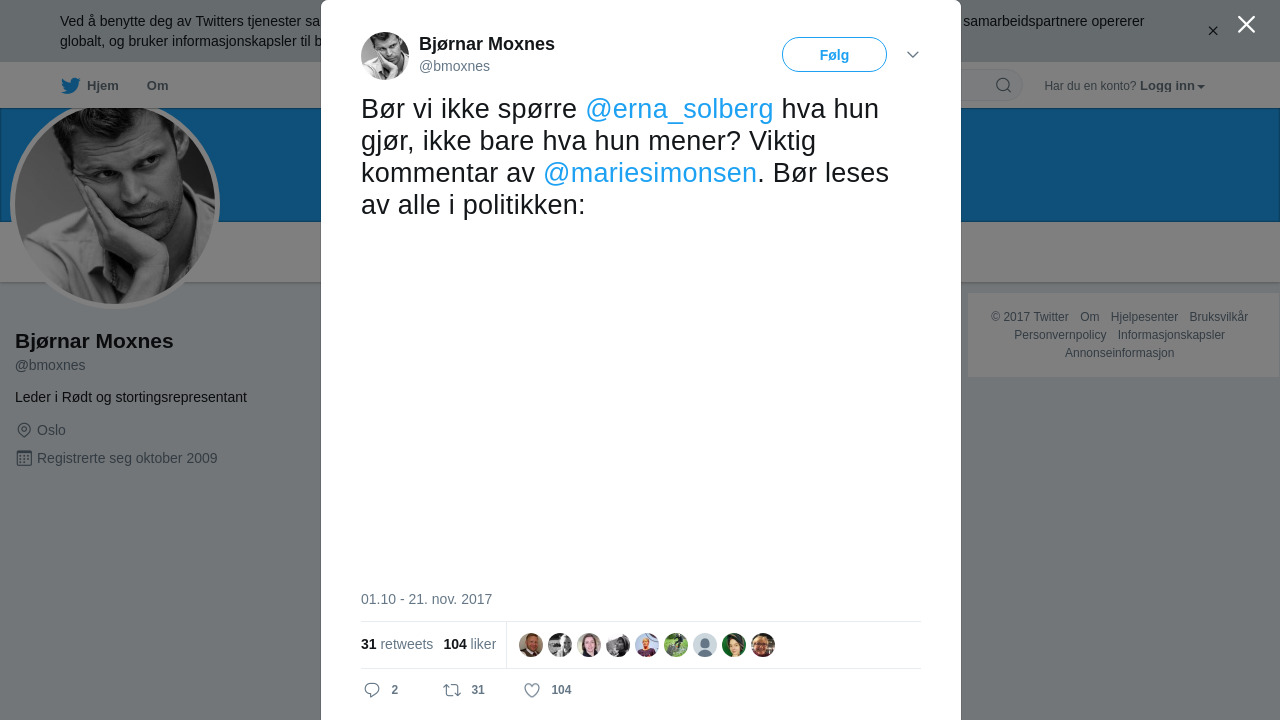The width and height of the screenshot is (1280, 720).
Task: Open the large profile picture on the left
Action: [x=115, y=205]
